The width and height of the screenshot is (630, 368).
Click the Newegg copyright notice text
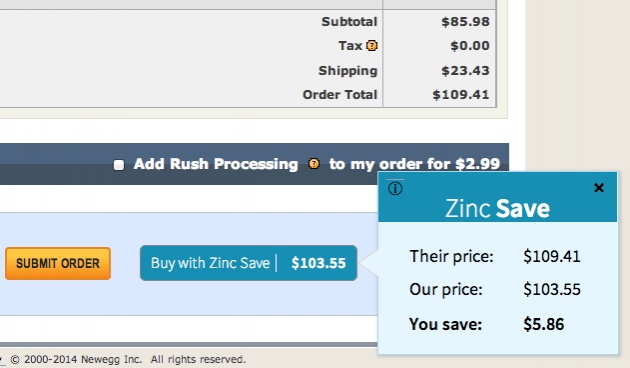tap(128, 359)
